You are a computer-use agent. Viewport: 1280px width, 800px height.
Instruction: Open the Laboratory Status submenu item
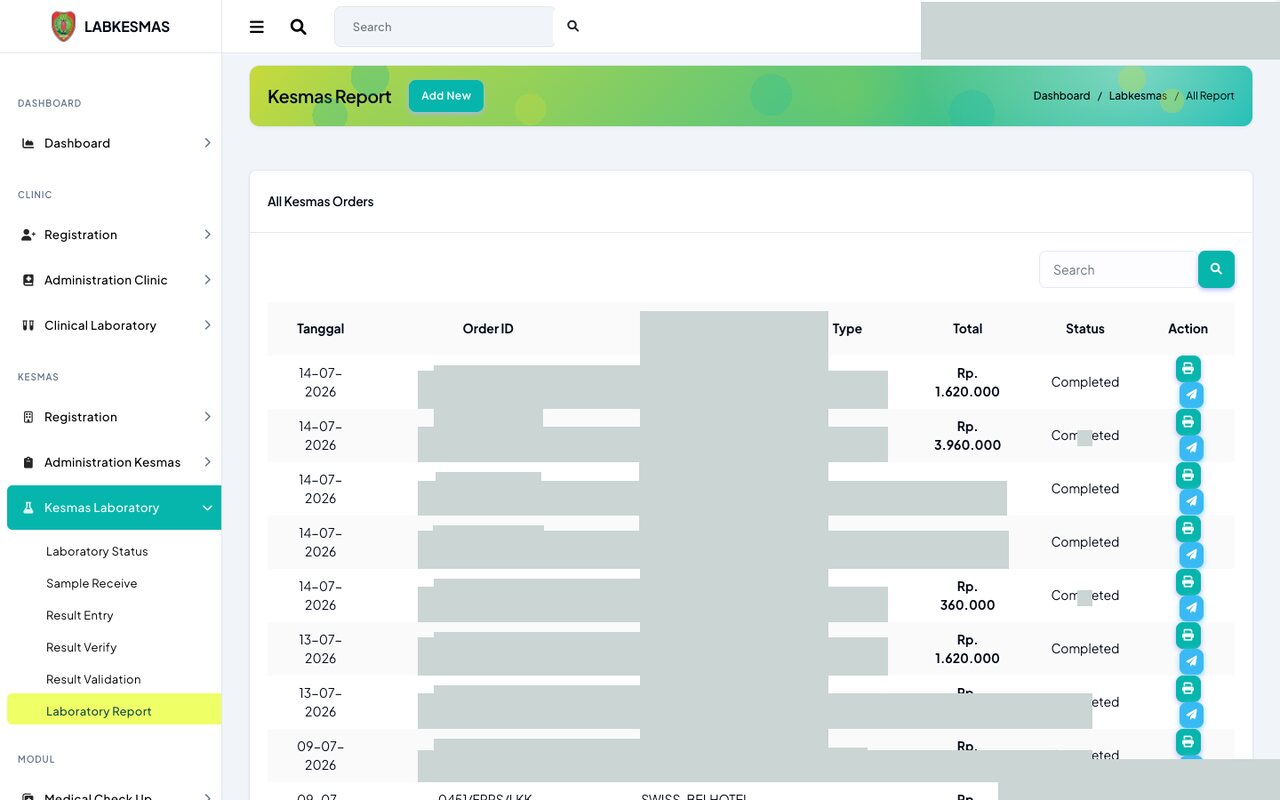97,551
